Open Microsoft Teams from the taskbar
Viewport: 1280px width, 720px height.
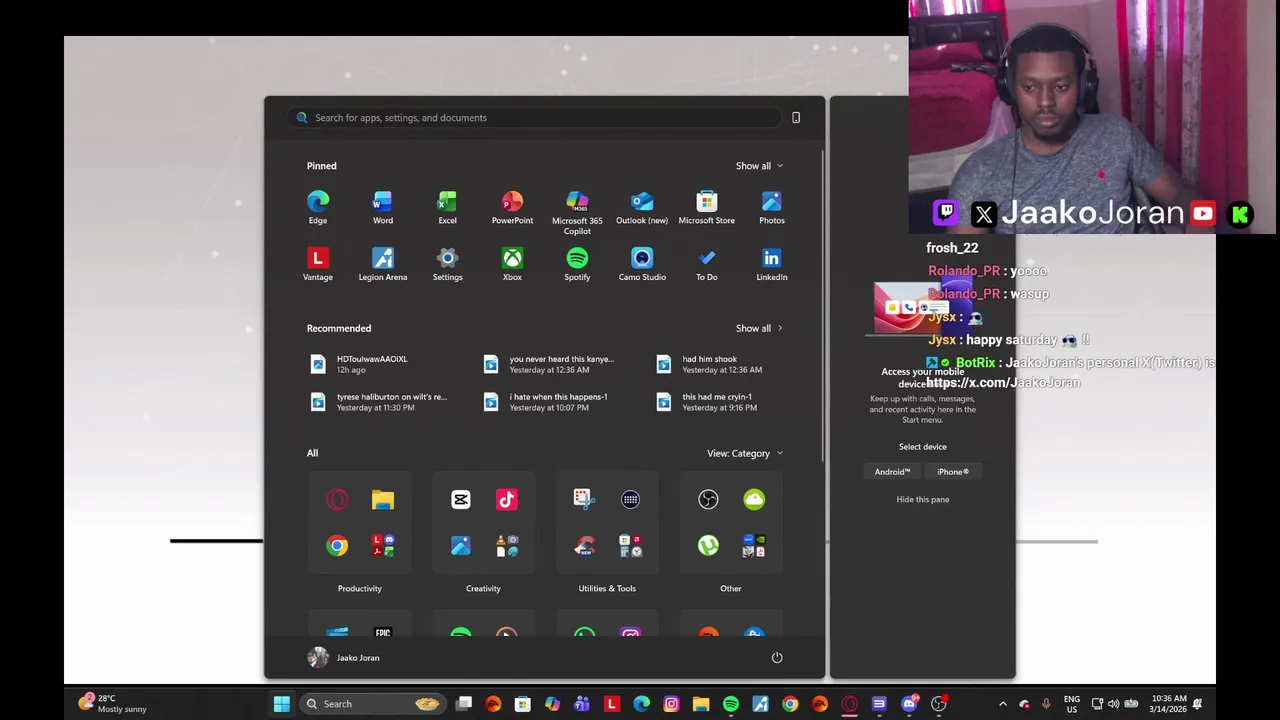tap(582, 704)
